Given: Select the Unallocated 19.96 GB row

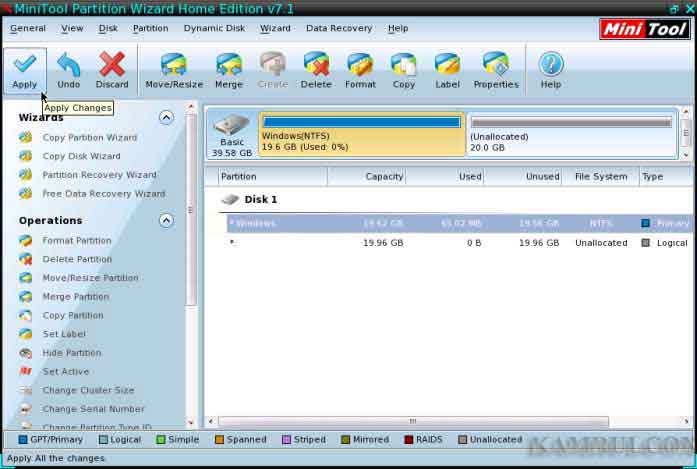Looking at the screenshot, I should tap(461, 243).
